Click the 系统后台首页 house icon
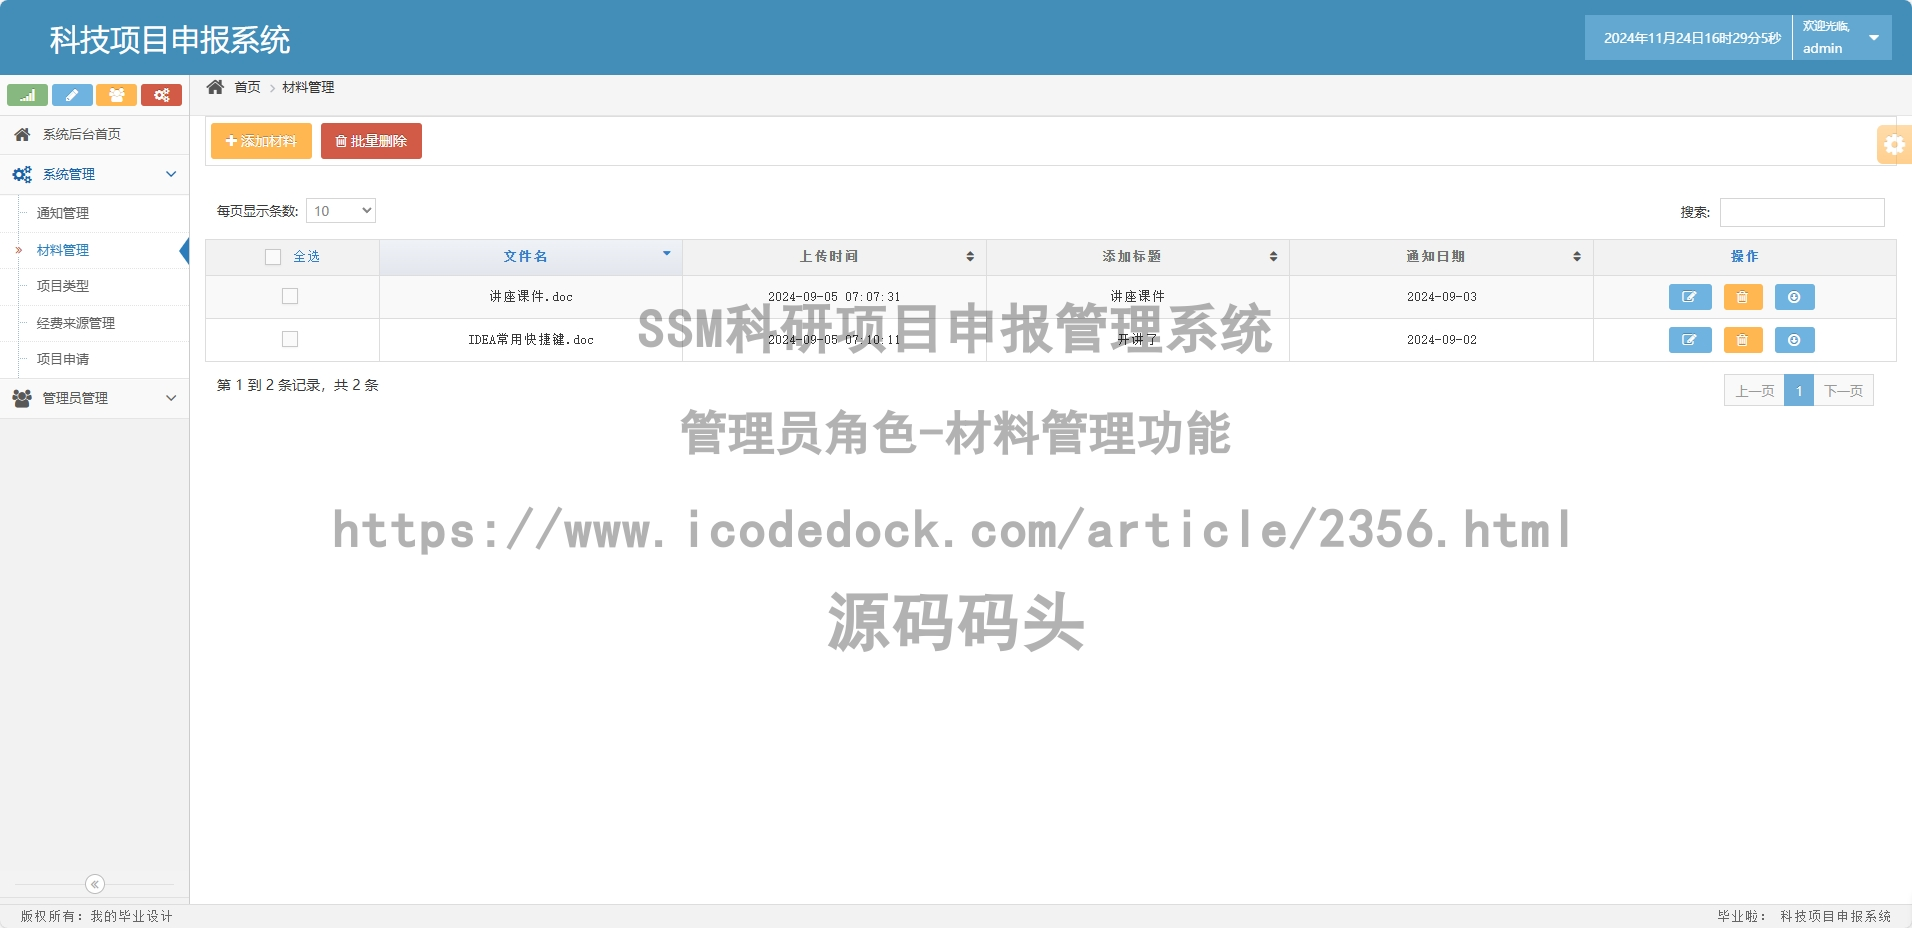The width and height of the screenshot is (1912, 928). [22, 134]
